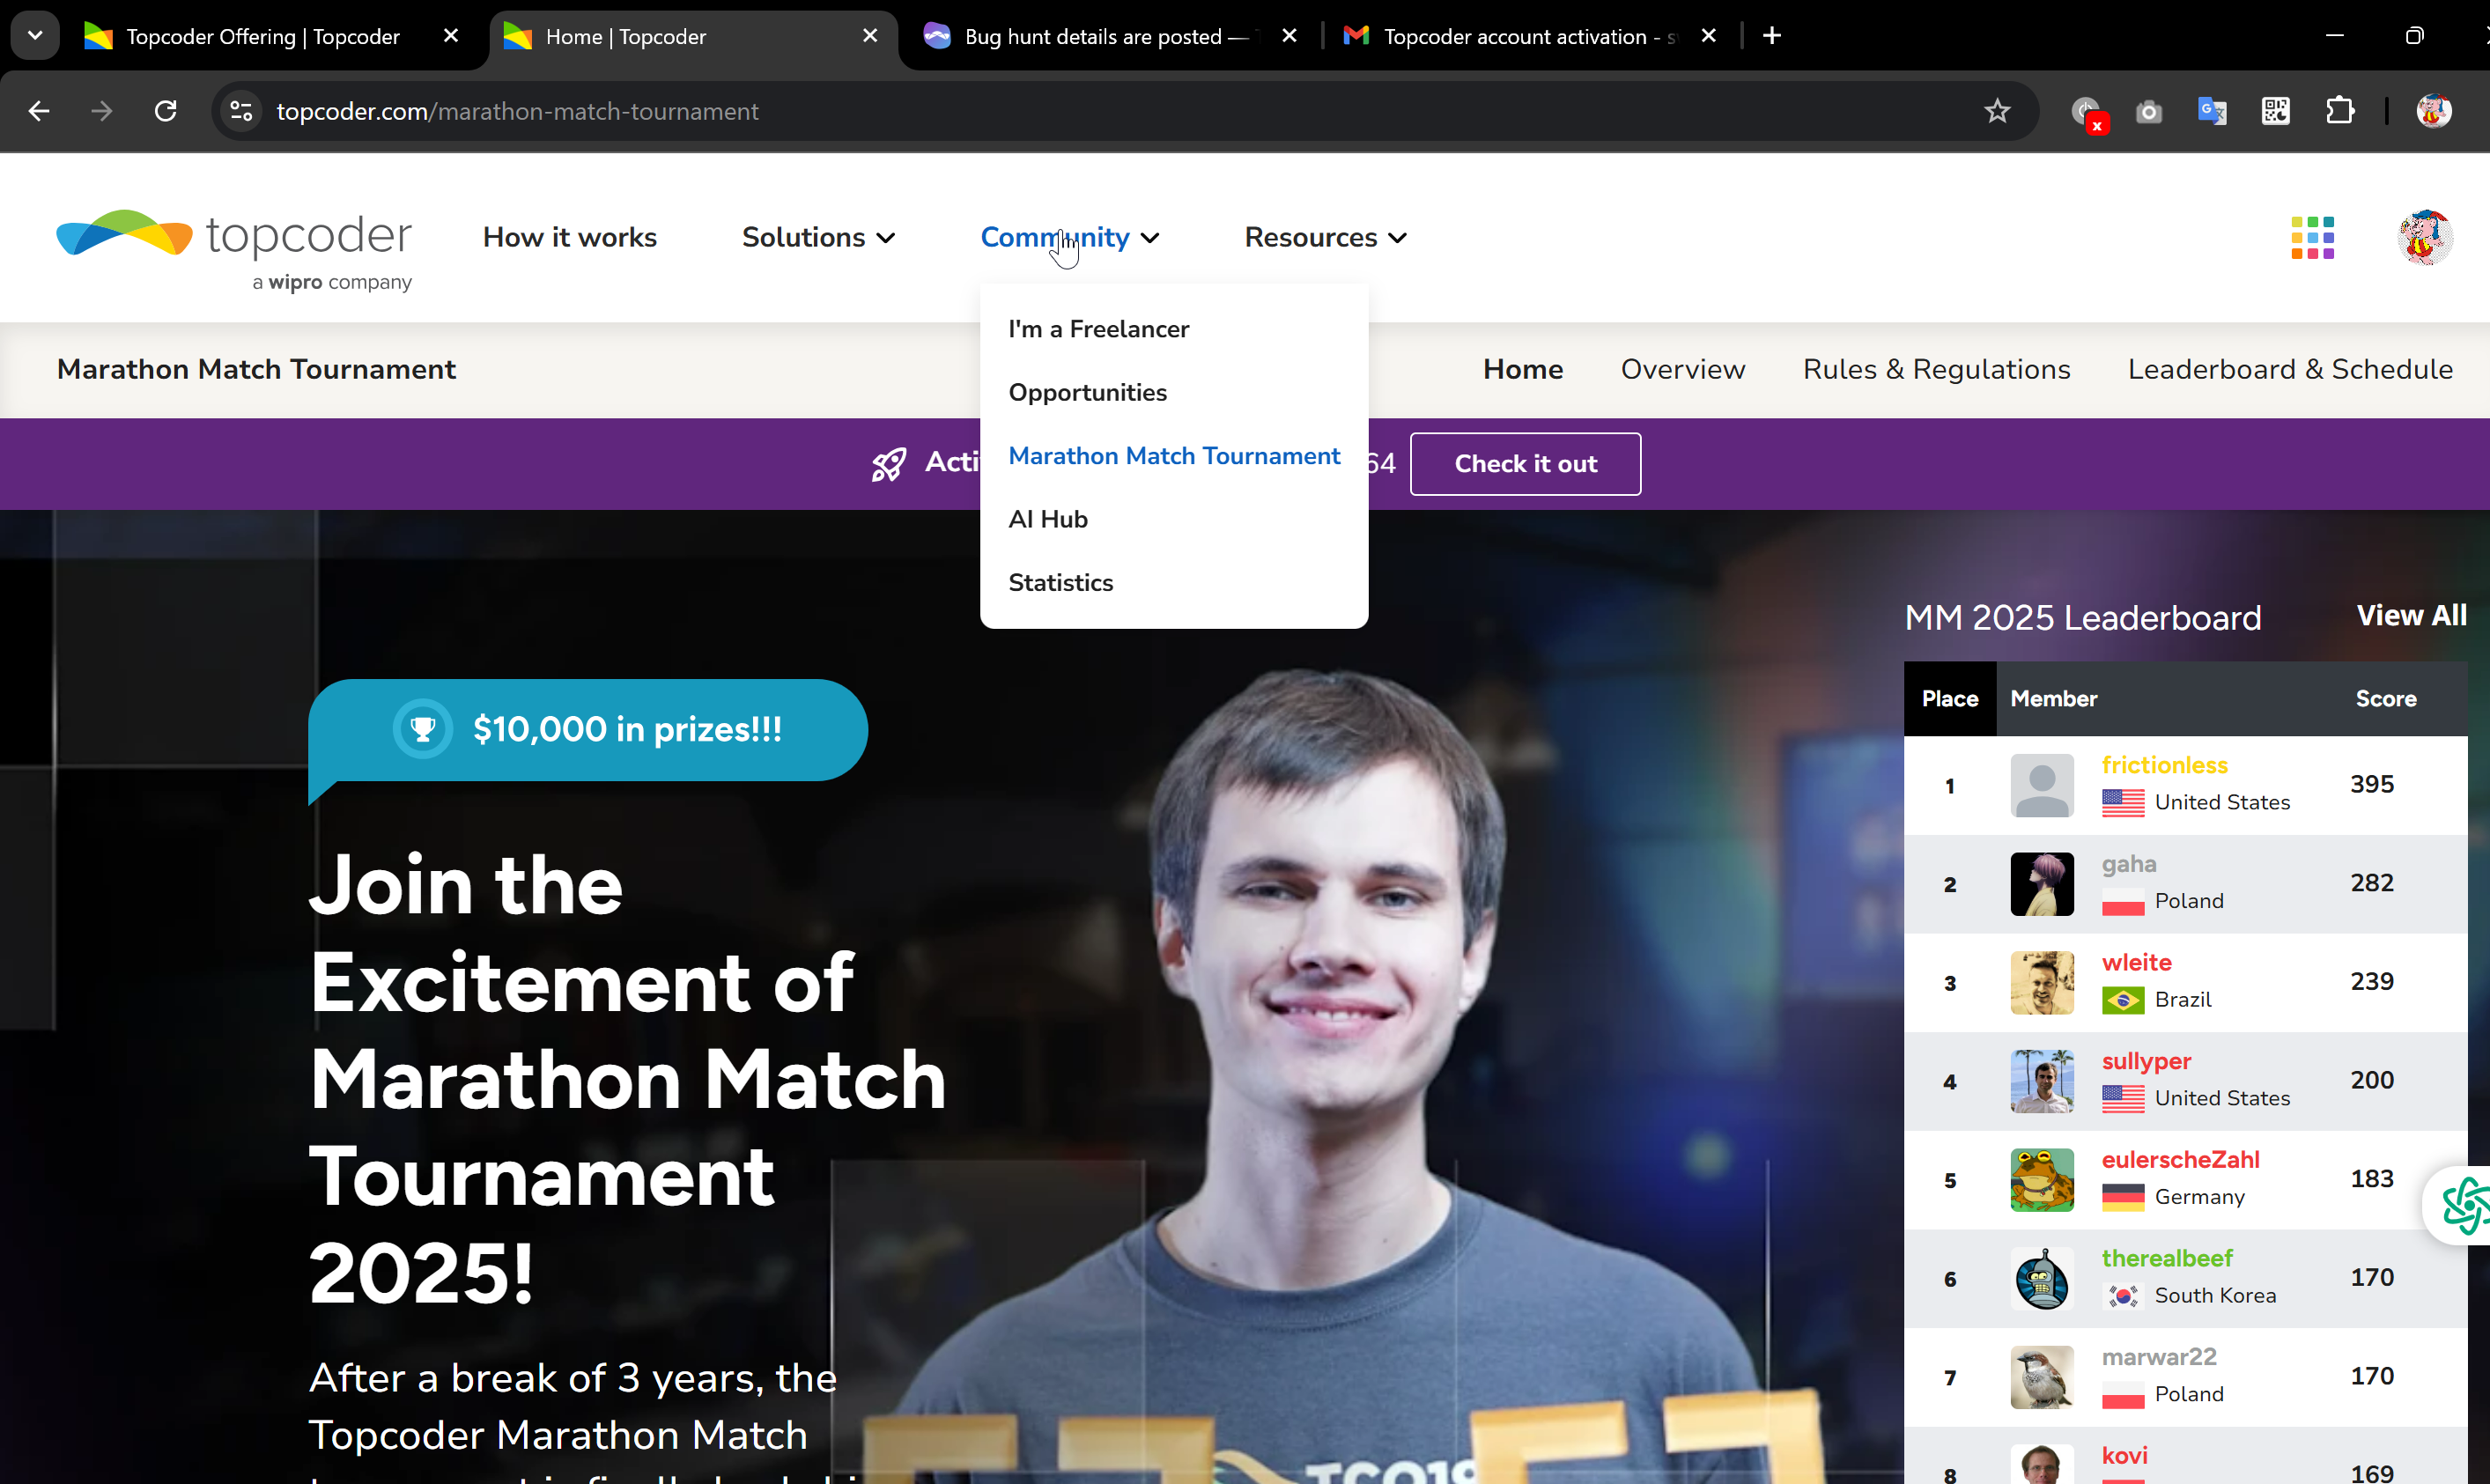Click the user avatar in site header
Viewport: 2490px width, 1484px height.
[2424, 238]
